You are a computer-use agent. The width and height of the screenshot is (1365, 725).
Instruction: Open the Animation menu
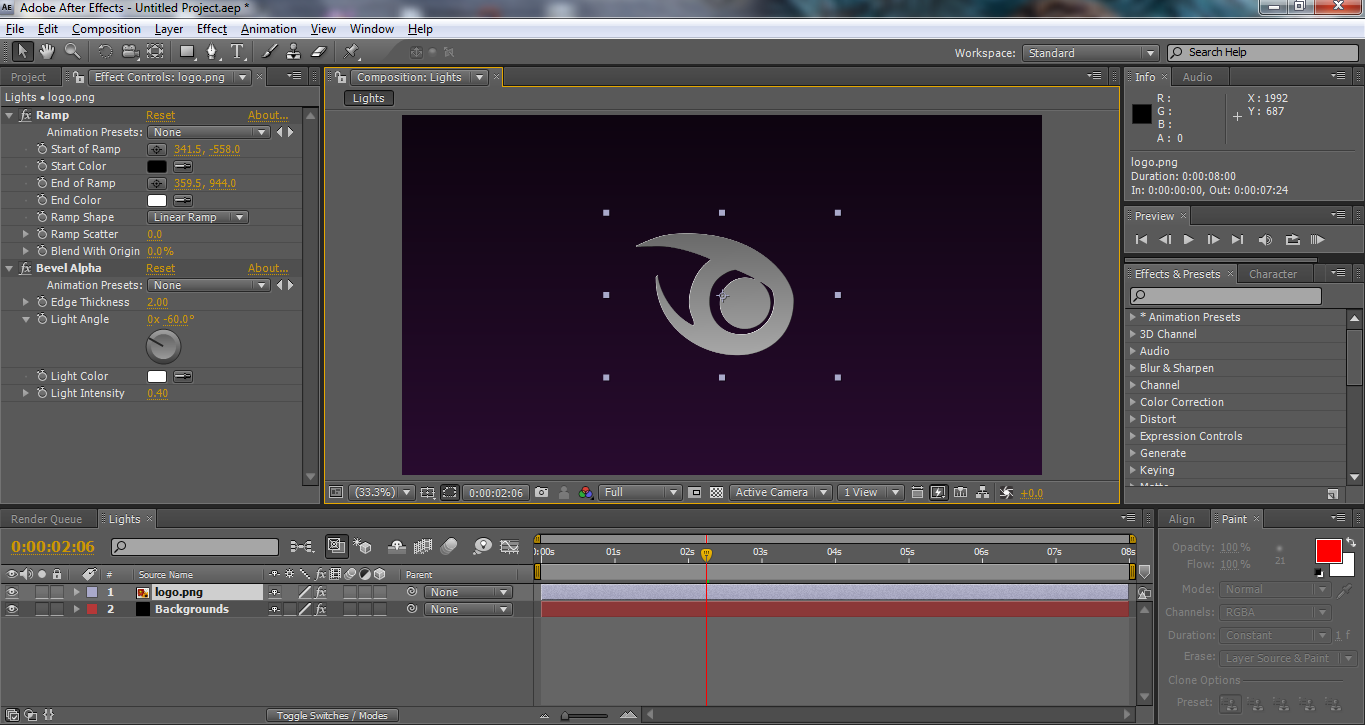(269, 29)
